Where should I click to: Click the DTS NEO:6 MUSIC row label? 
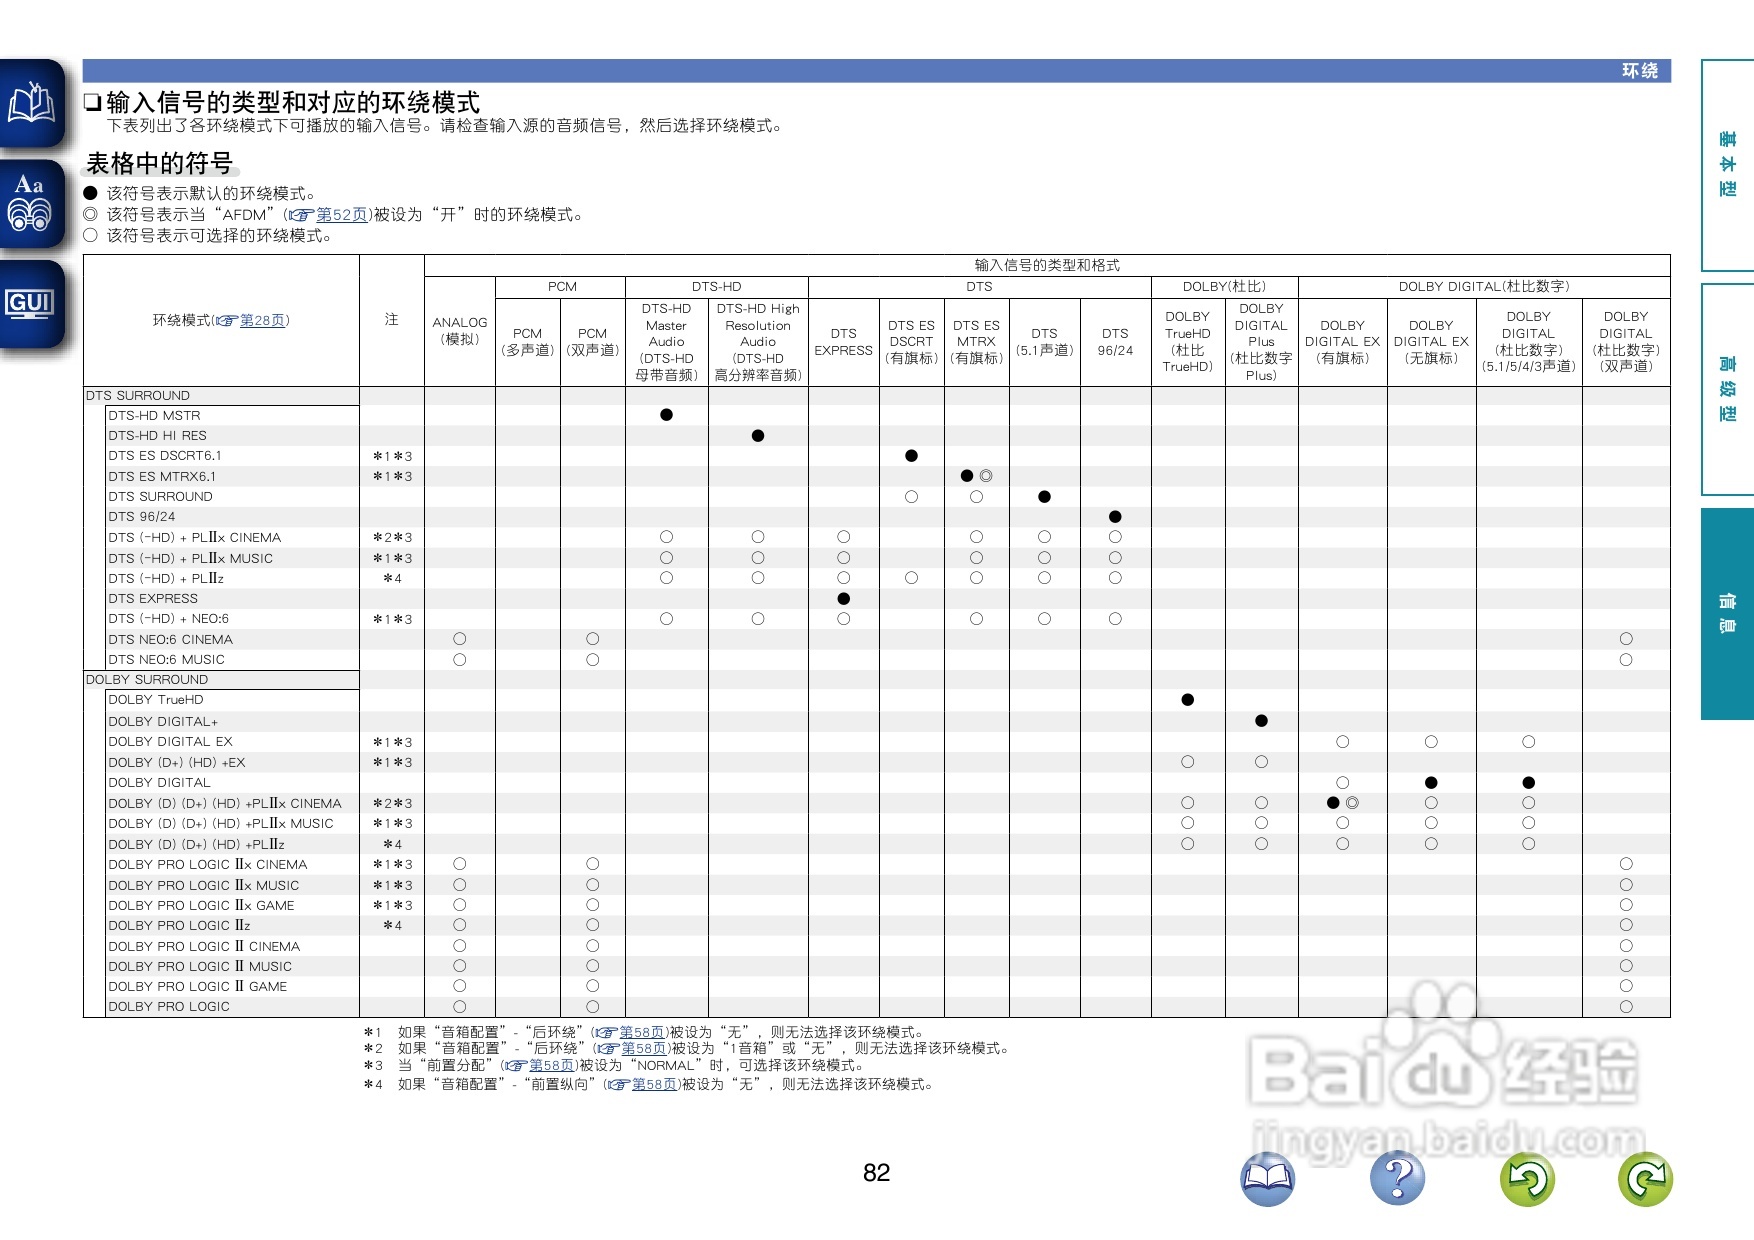pyautogui.click(x=166, y=660)
